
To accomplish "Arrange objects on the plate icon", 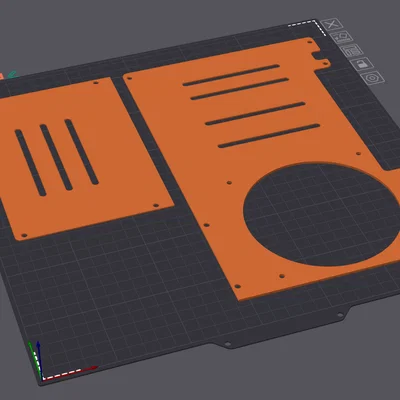I will pos(352,51).
